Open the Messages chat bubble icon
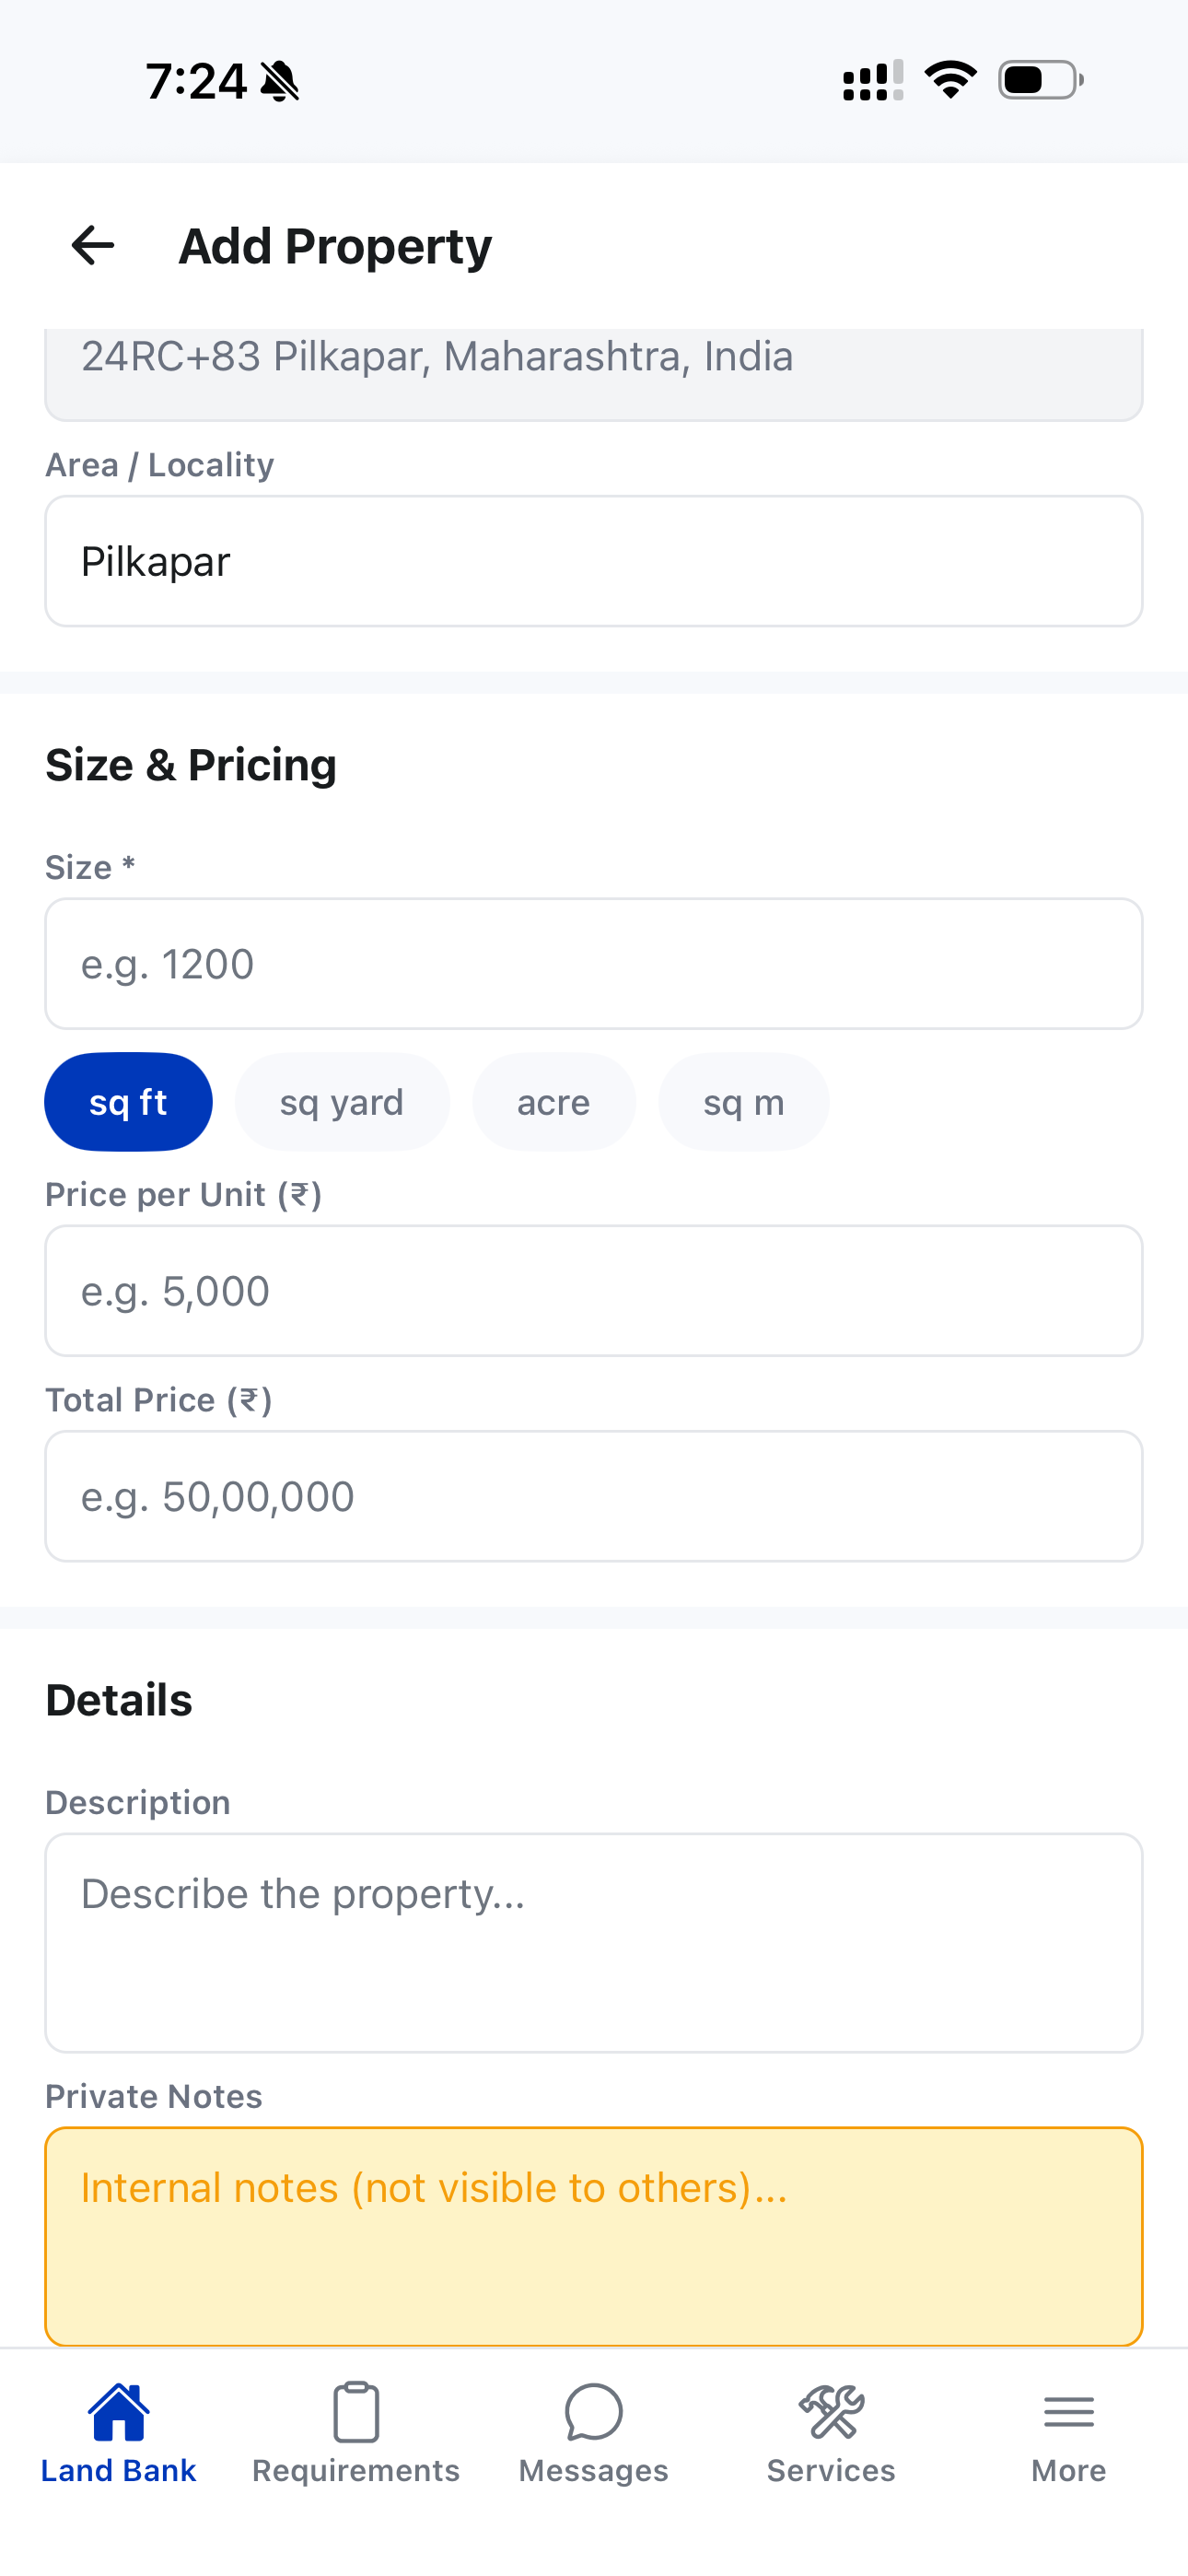Viewport: 1188px width, 2576px height. pyautogui.click(x=594, y=2412)
